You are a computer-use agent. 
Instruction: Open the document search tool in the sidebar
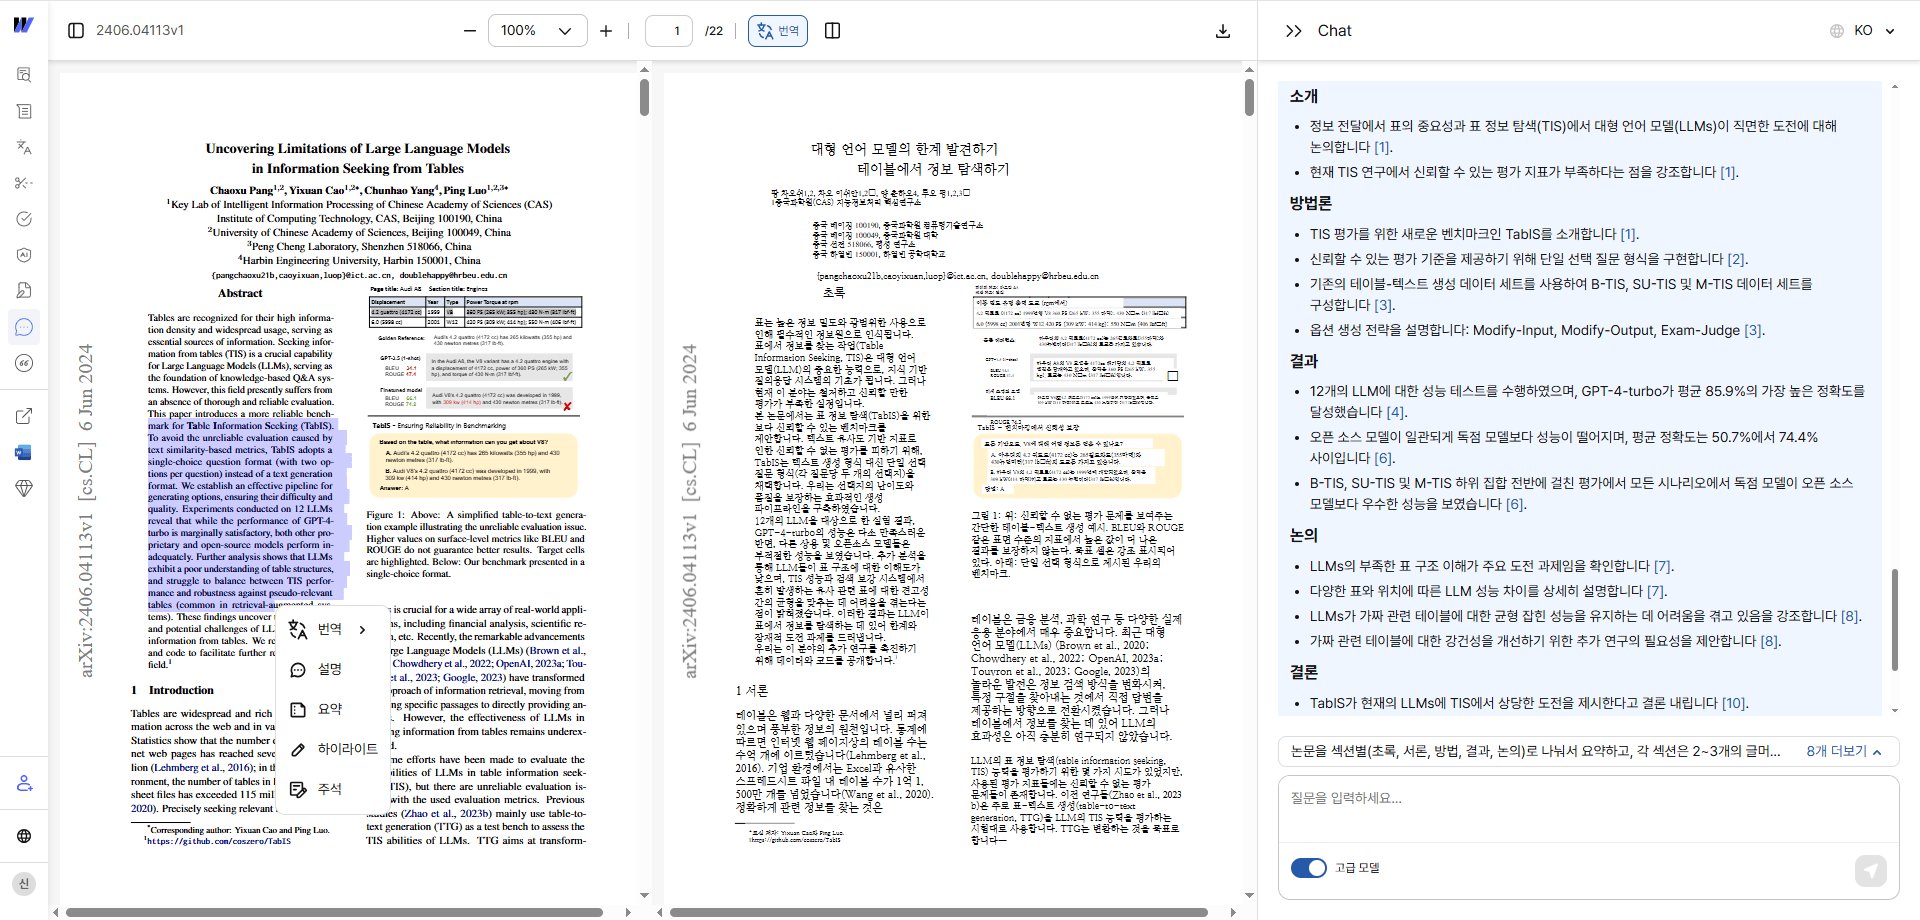click(x=24, y=74)
